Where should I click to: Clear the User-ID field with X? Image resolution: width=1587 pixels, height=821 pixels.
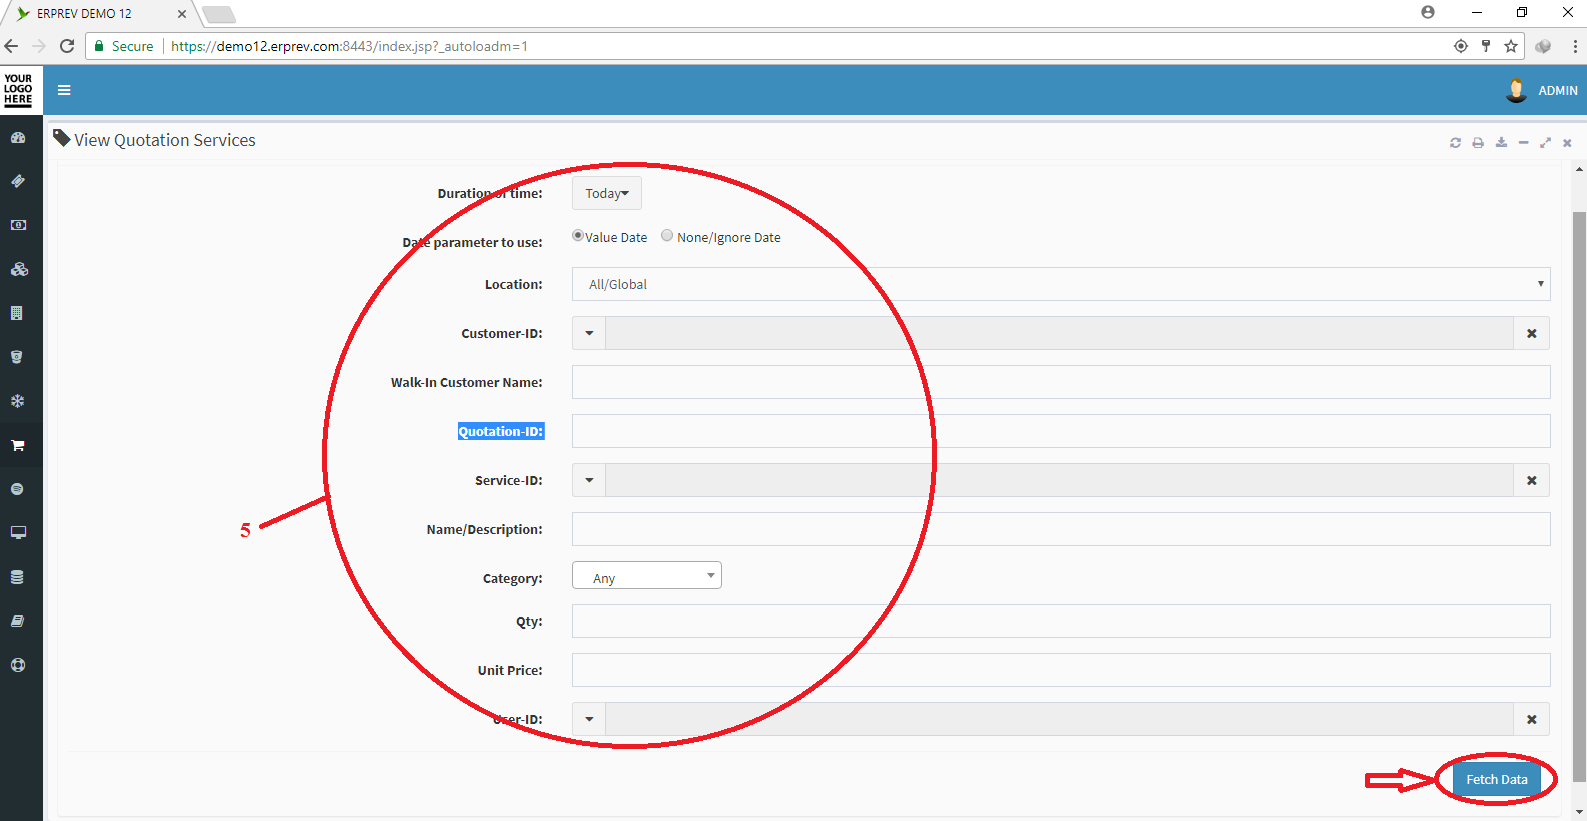click(1531, 719)
